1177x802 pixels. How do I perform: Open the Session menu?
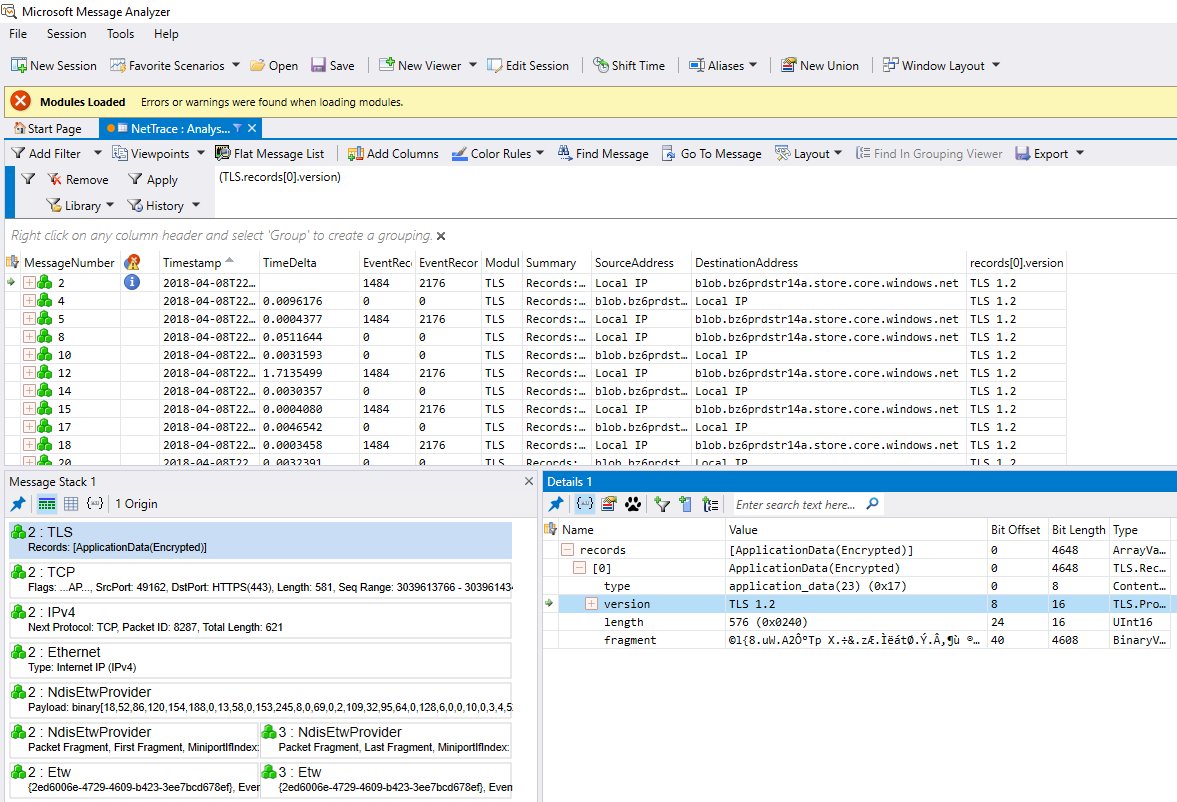click(66, 34)
